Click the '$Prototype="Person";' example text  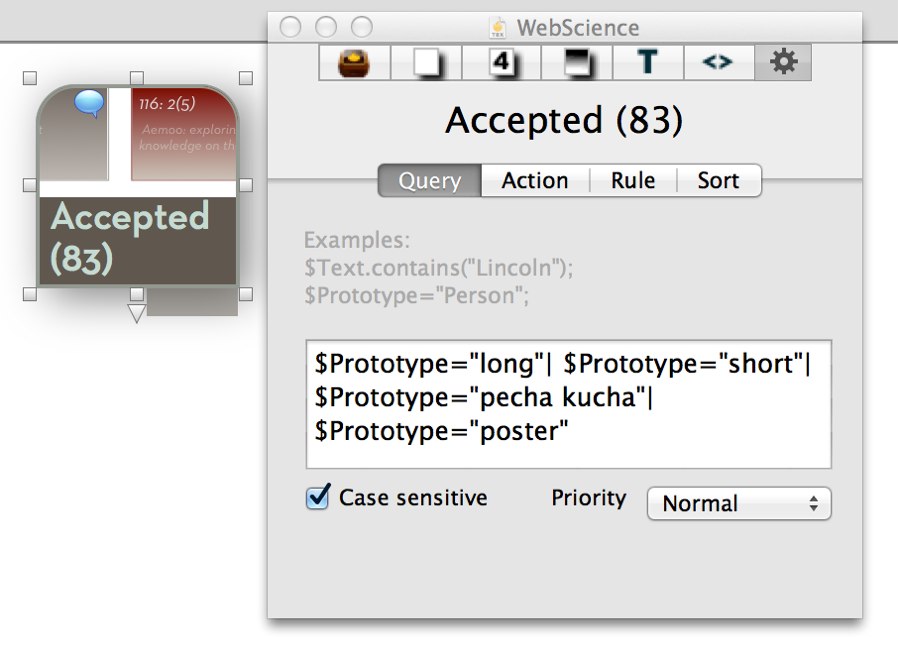coord(416,296)
